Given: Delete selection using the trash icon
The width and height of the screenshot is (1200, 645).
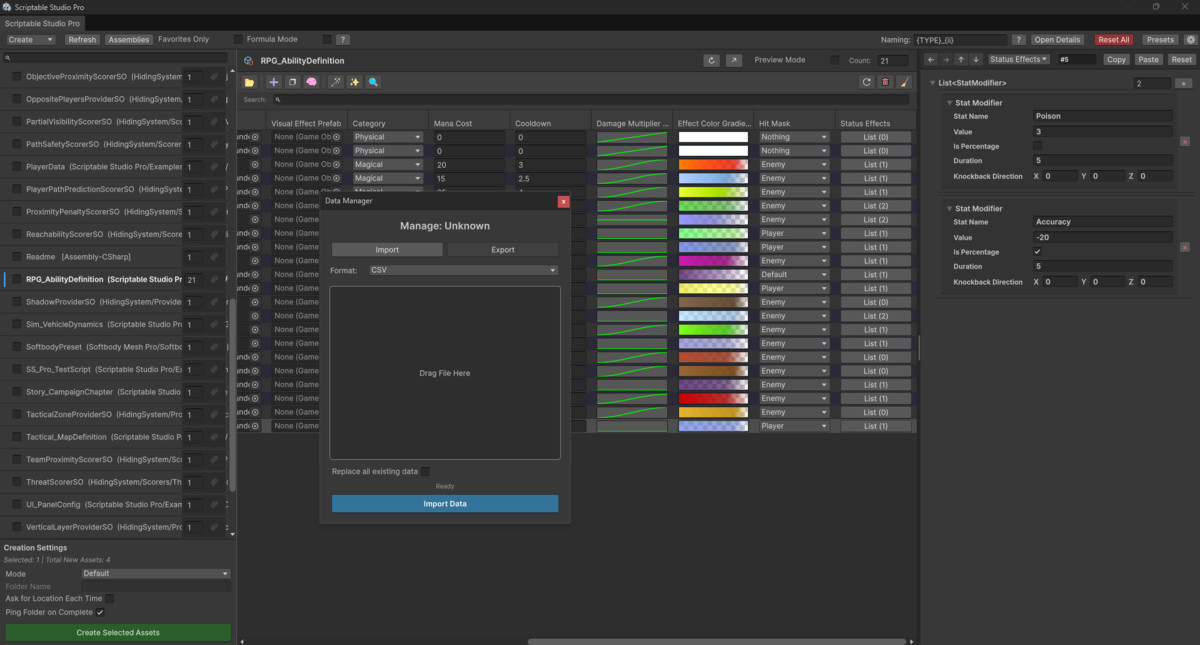Looking at the screenshot, I should [885, 82].
